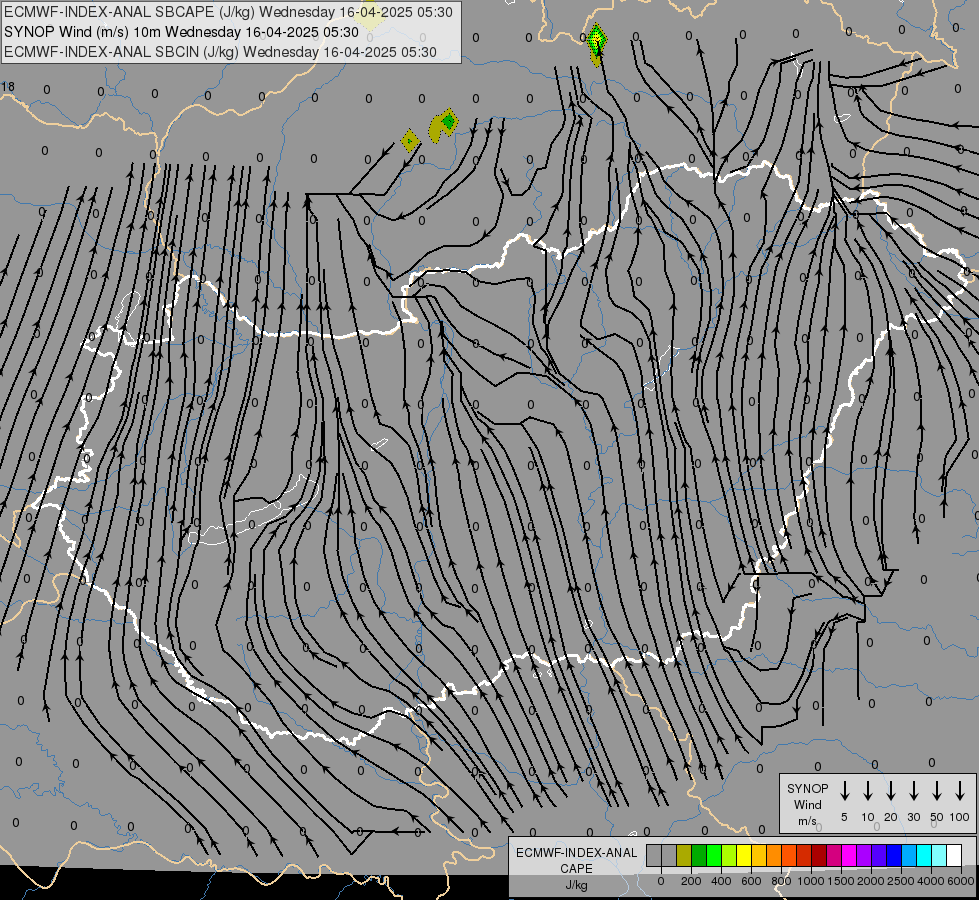The height and width of the screenshot is (900, 979).
Task: Click the SYNOP Wind m/s legend label
Action: [x=807, y=805]
